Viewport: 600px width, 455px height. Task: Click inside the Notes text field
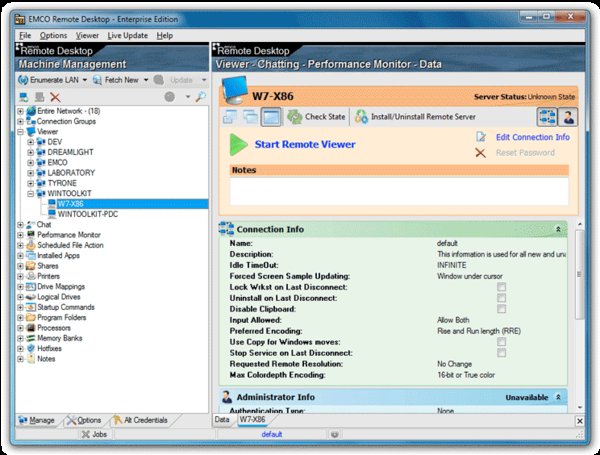[398, 190]
